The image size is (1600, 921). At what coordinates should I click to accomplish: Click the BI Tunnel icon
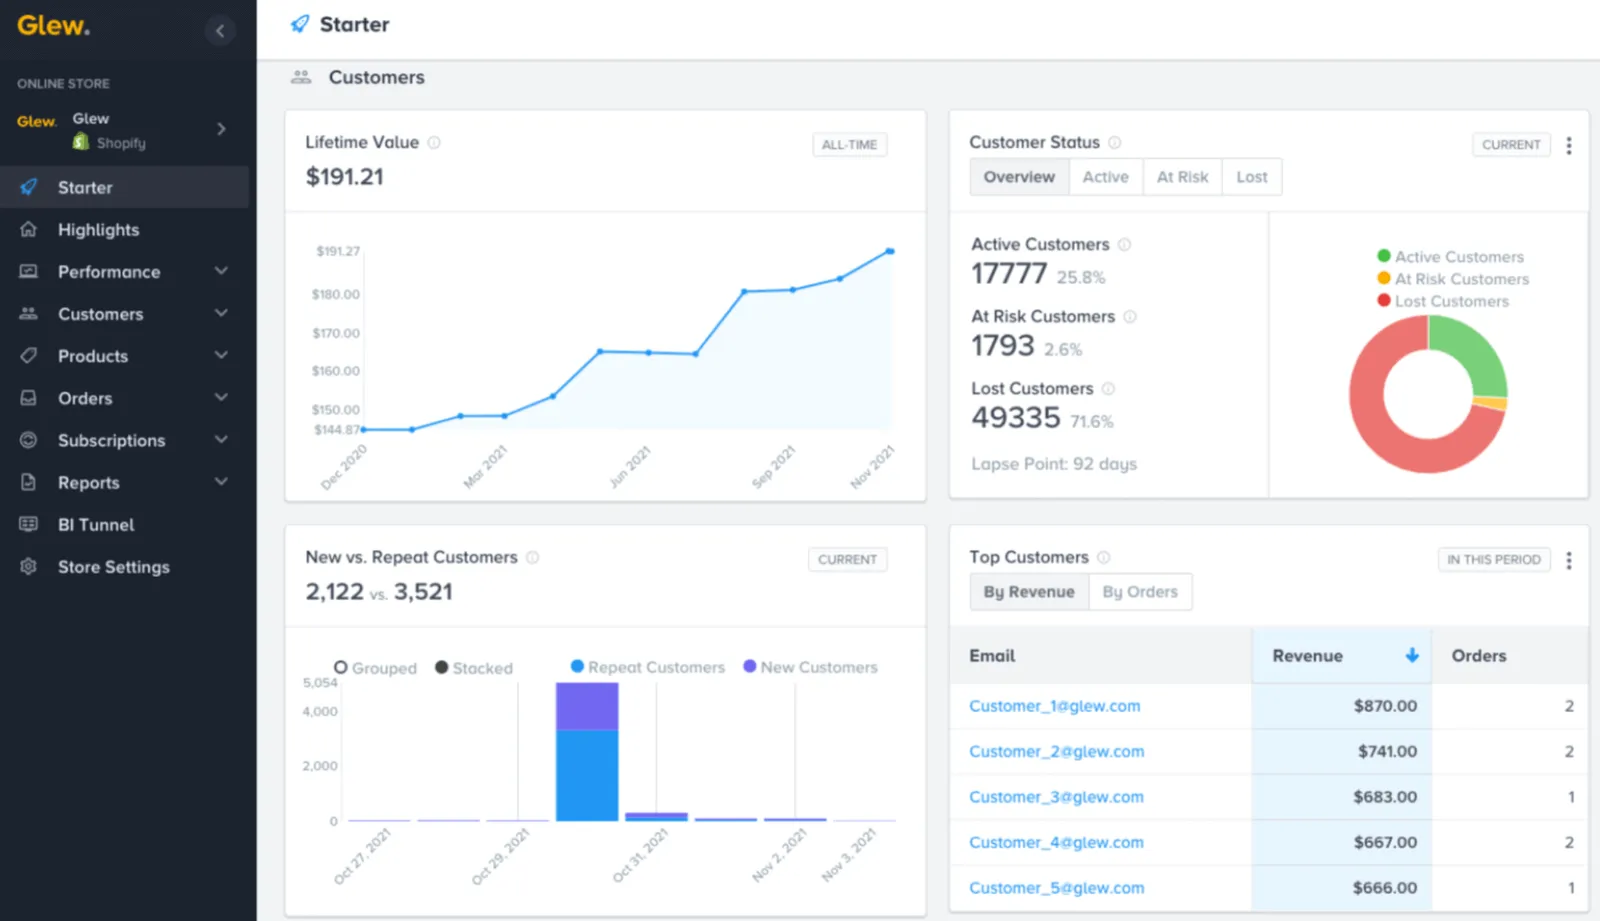pyautogui.click(x=29, y=524)
